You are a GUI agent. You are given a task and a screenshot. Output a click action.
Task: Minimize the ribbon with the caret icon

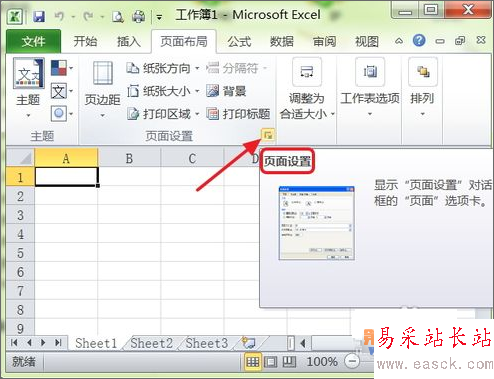[x=399, y=41]
